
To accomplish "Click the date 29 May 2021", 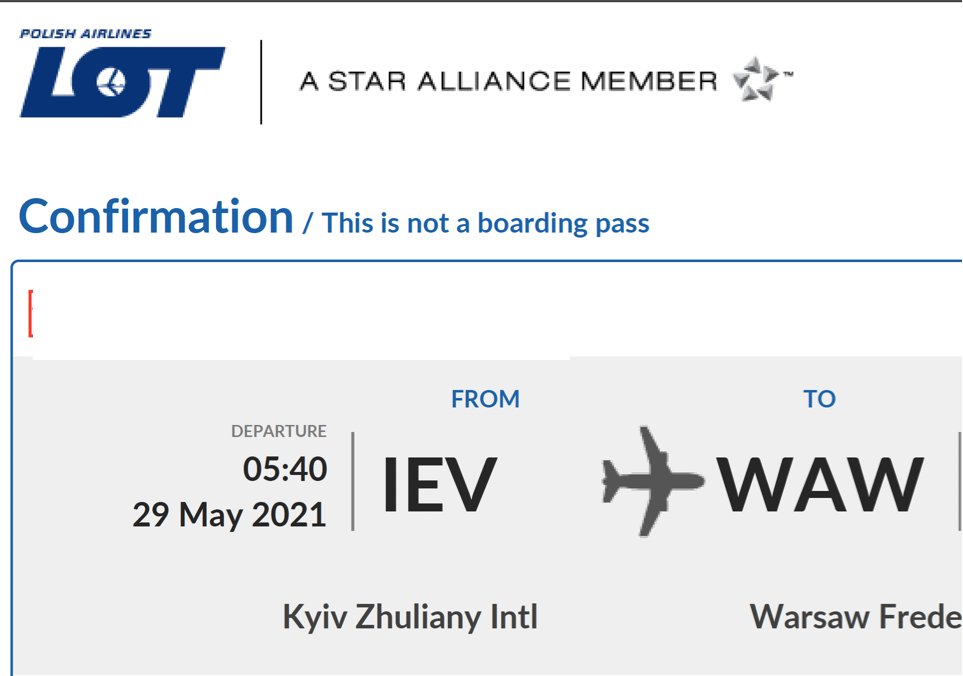I will [229, 514].
